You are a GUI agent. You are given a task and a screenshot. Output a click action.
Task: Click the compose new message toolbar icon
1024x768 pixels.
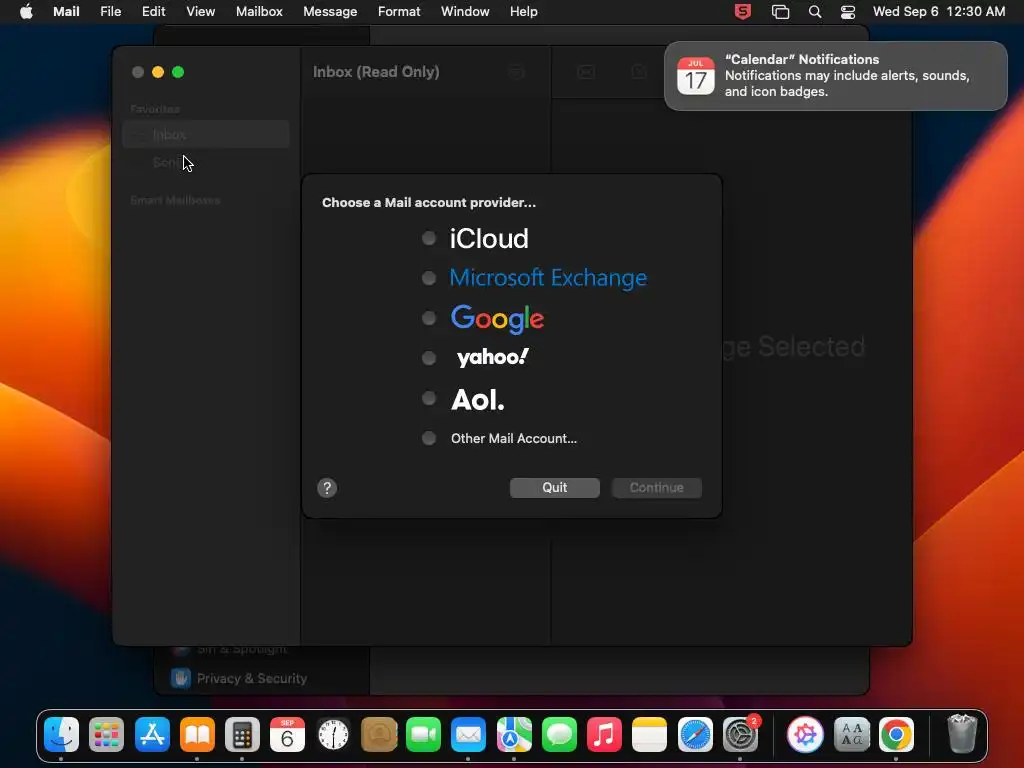639,72
